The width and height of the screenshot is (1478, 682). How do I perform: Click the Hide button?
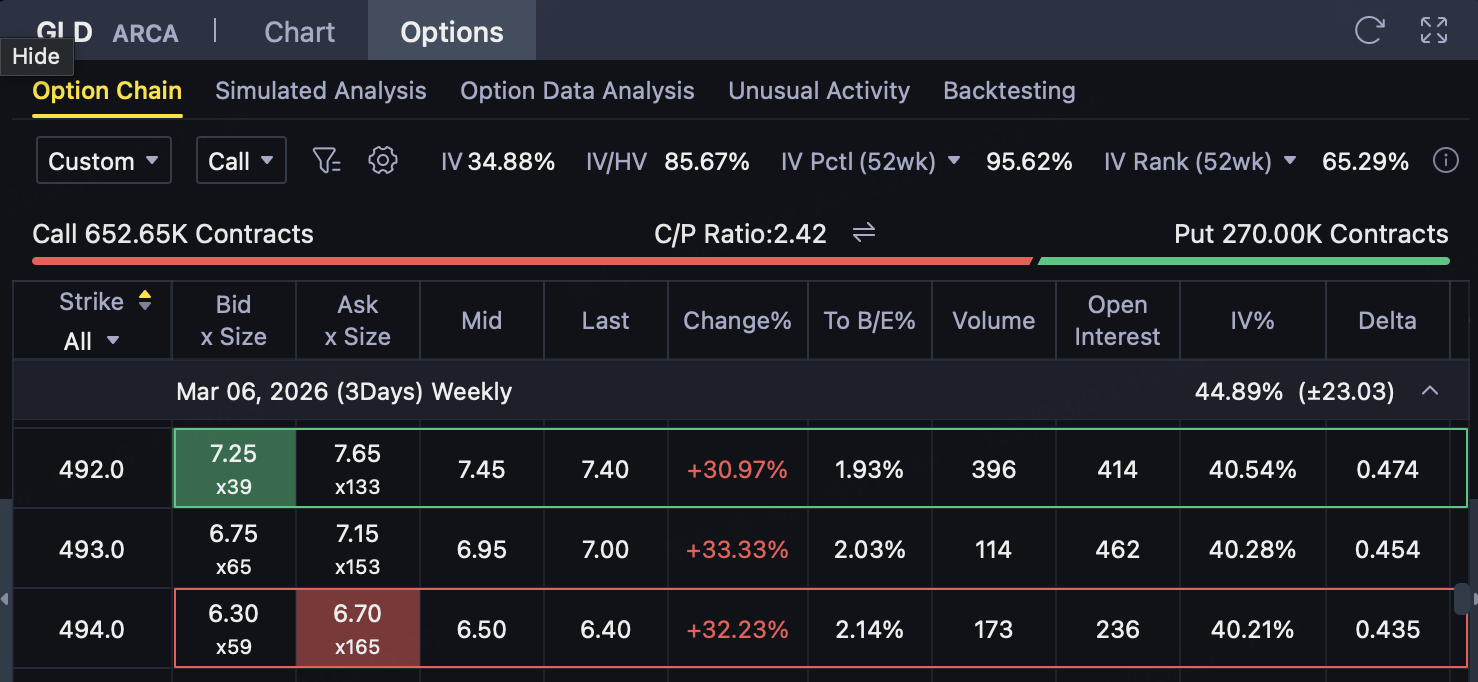(36, 57)
